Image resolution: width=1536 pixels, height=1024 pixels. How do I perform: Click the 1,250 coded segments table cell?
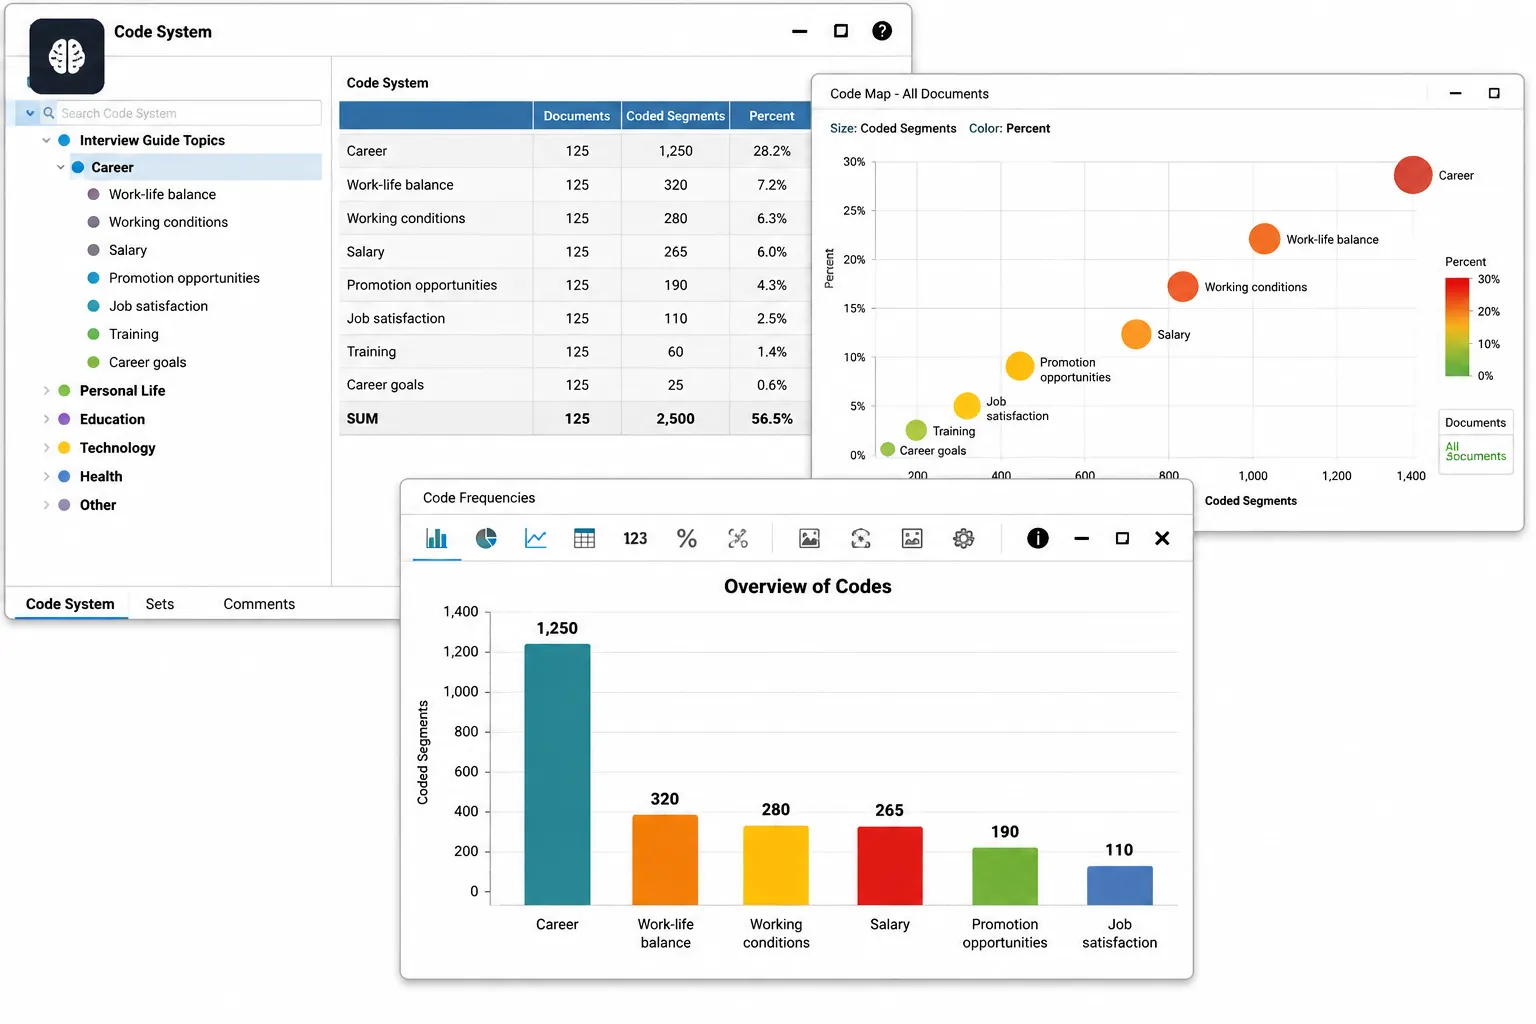click(676, 151)
